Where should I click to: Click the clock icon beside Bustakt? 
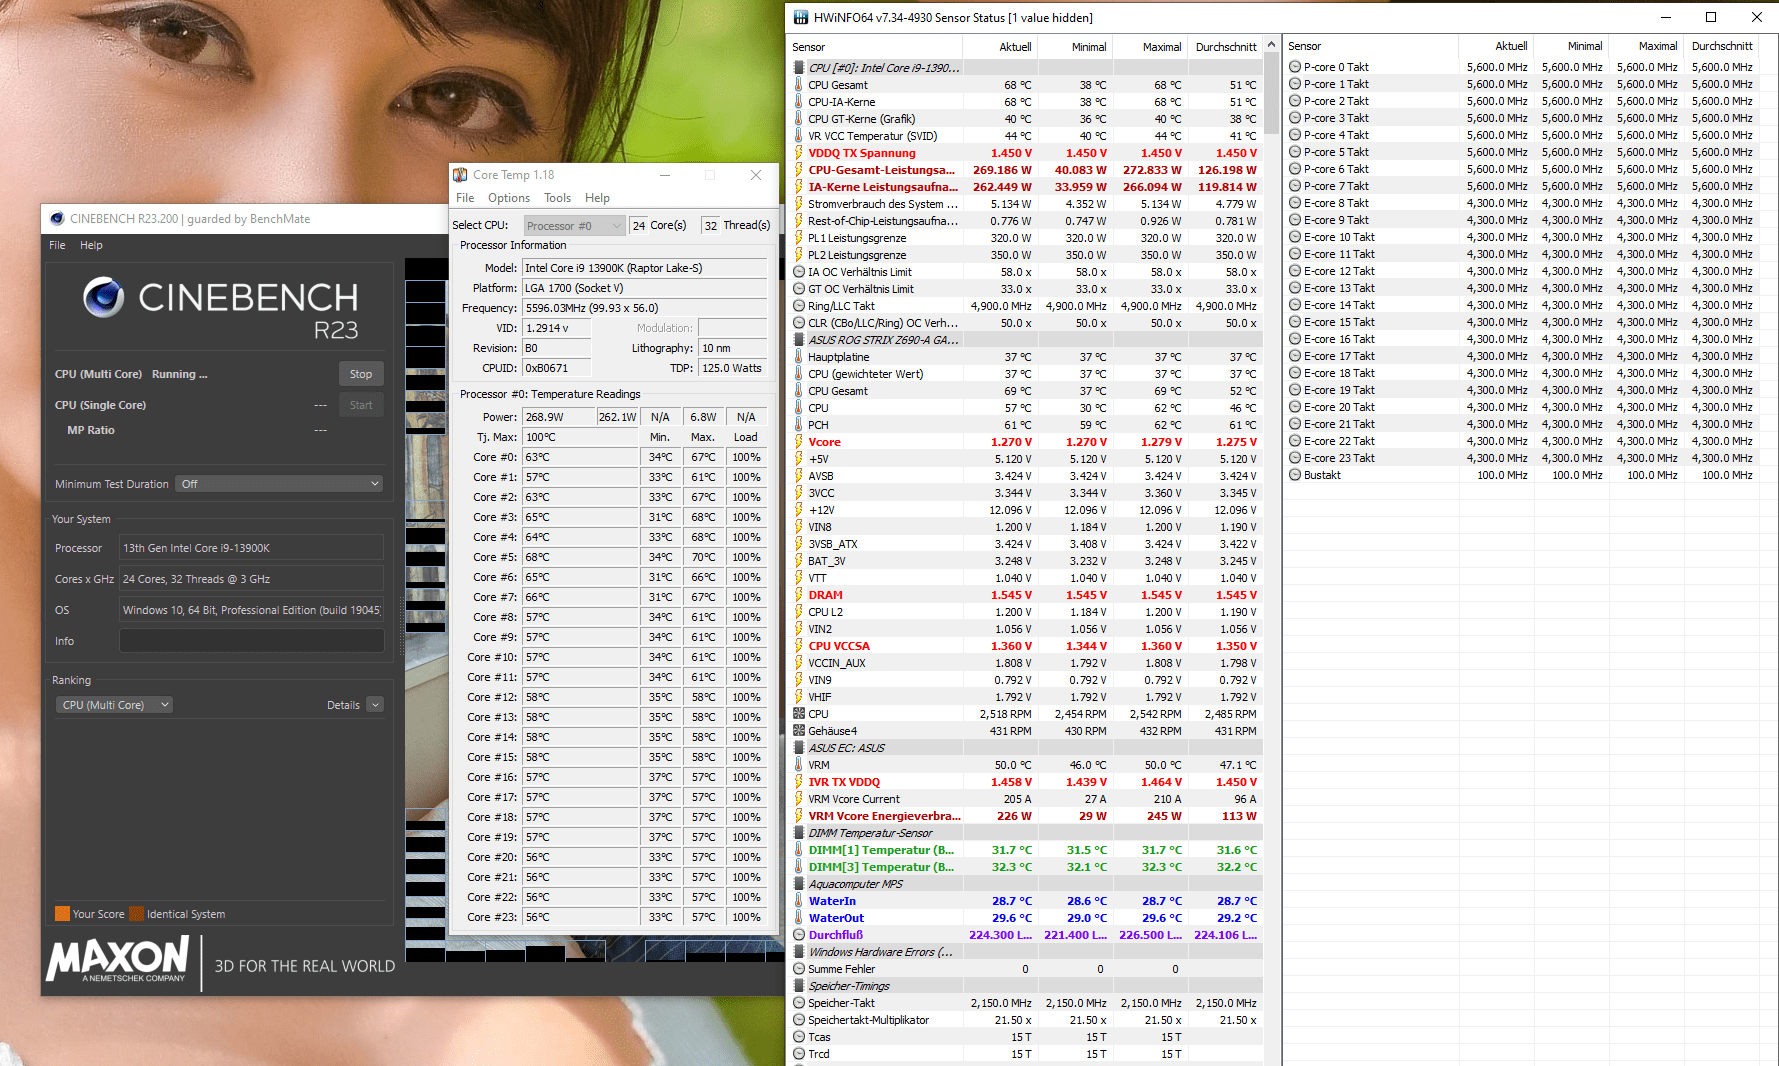[x=1295, y=475]
